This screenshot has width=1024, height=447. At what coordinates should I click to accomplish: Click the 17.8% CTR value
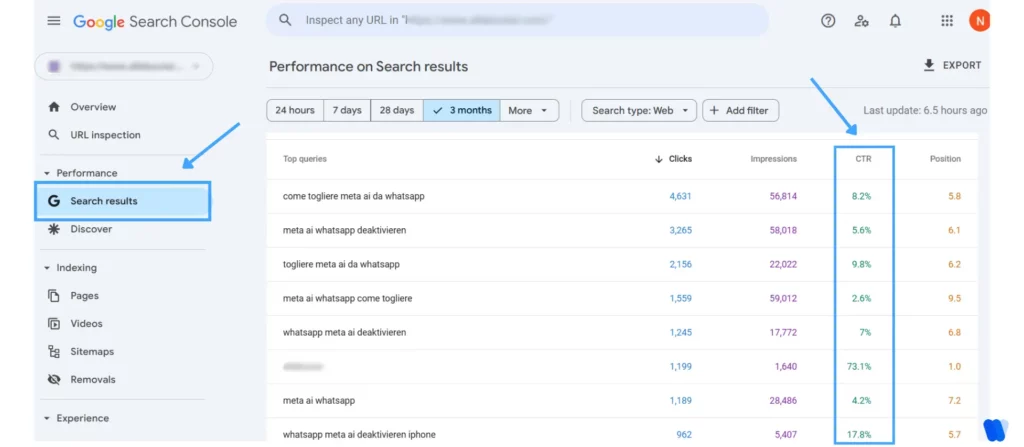[859, 435]
